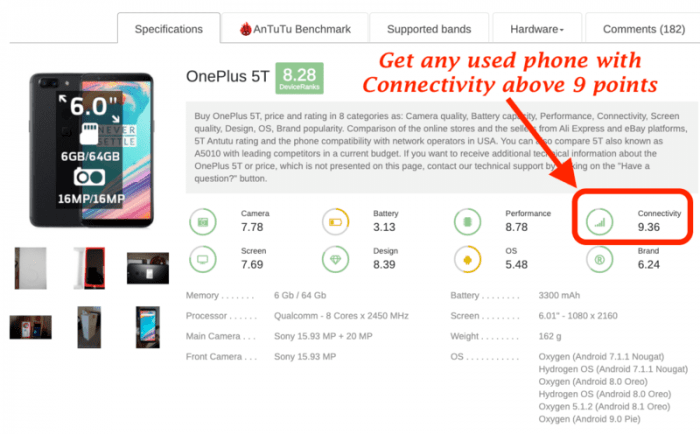Select the Specifications tab
The height and width of the screenshot is (434, 700).
point(169,29)
